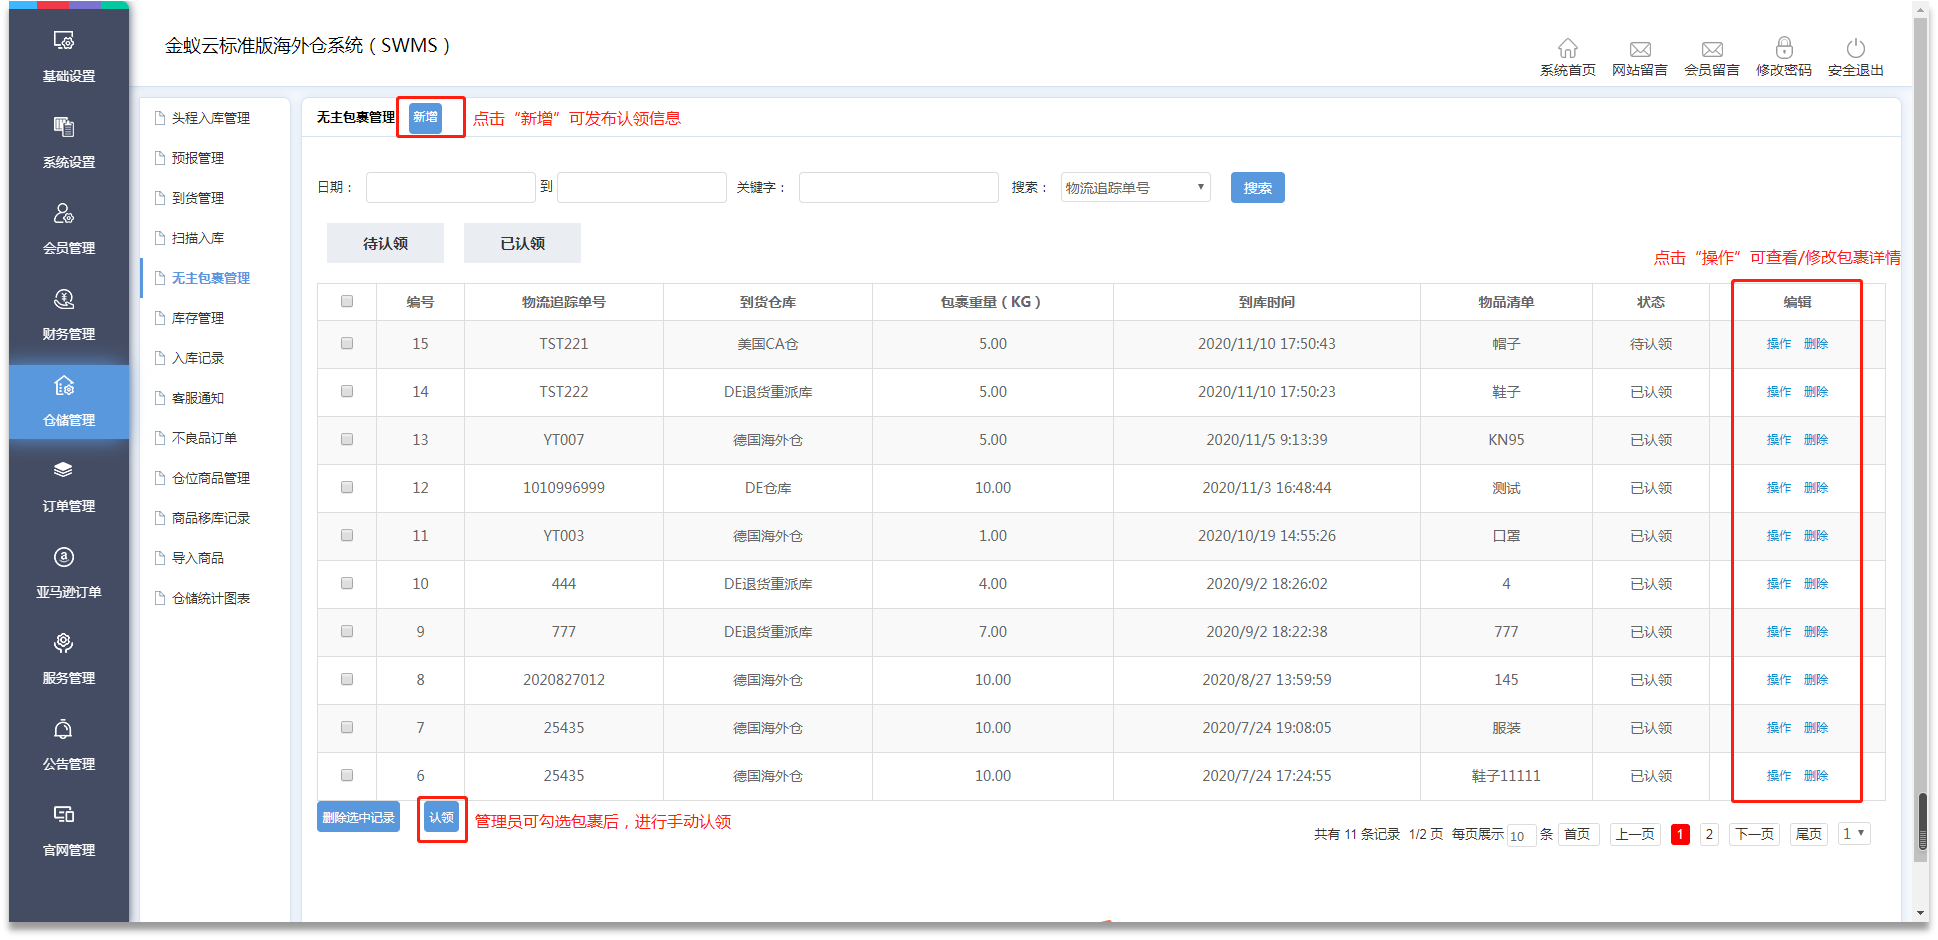This screenshot has height=940, width=1938.
Task: Click the 安全退出 power icon
Action: coord(1855,49)
